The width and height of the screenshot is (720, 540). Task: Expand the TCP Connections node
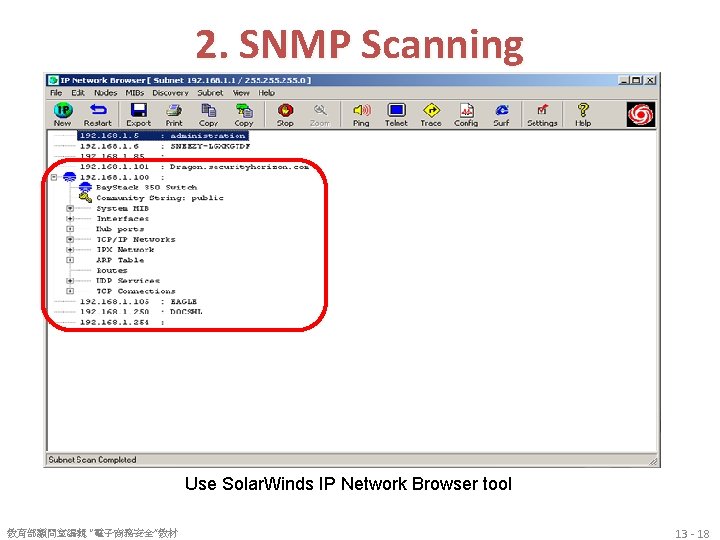coord(70,291)
